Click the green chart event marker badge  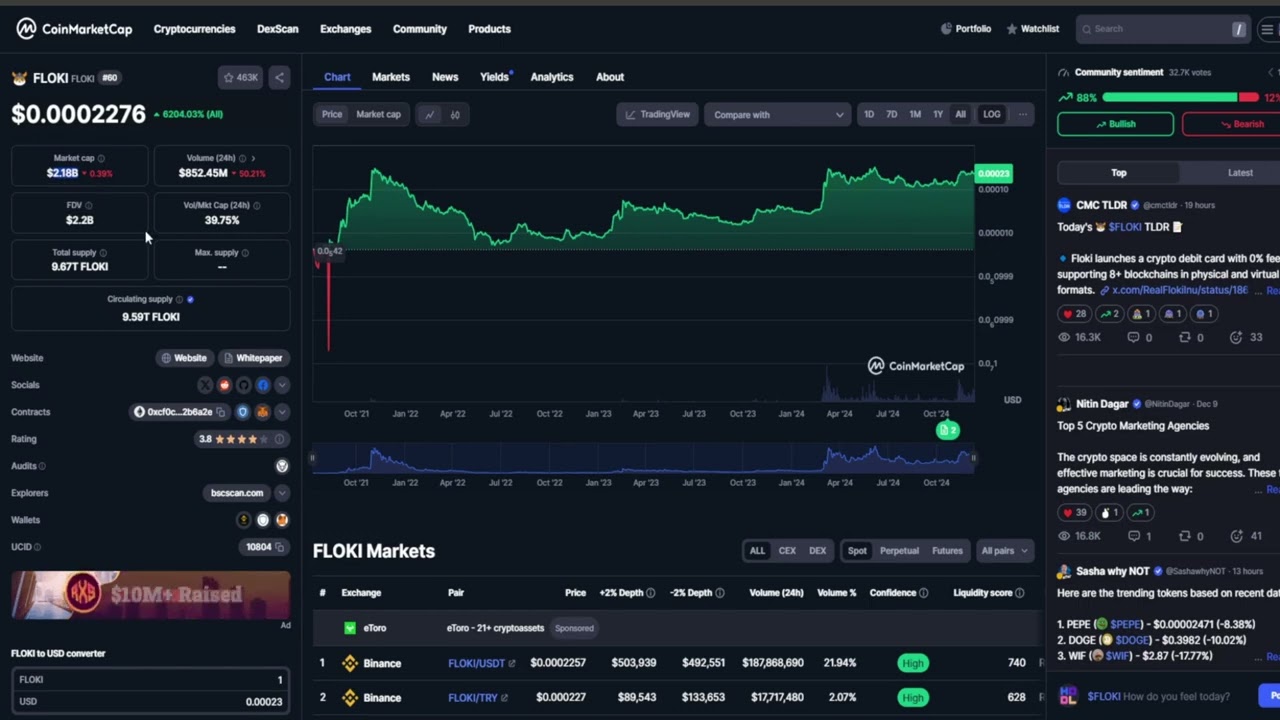947,430
